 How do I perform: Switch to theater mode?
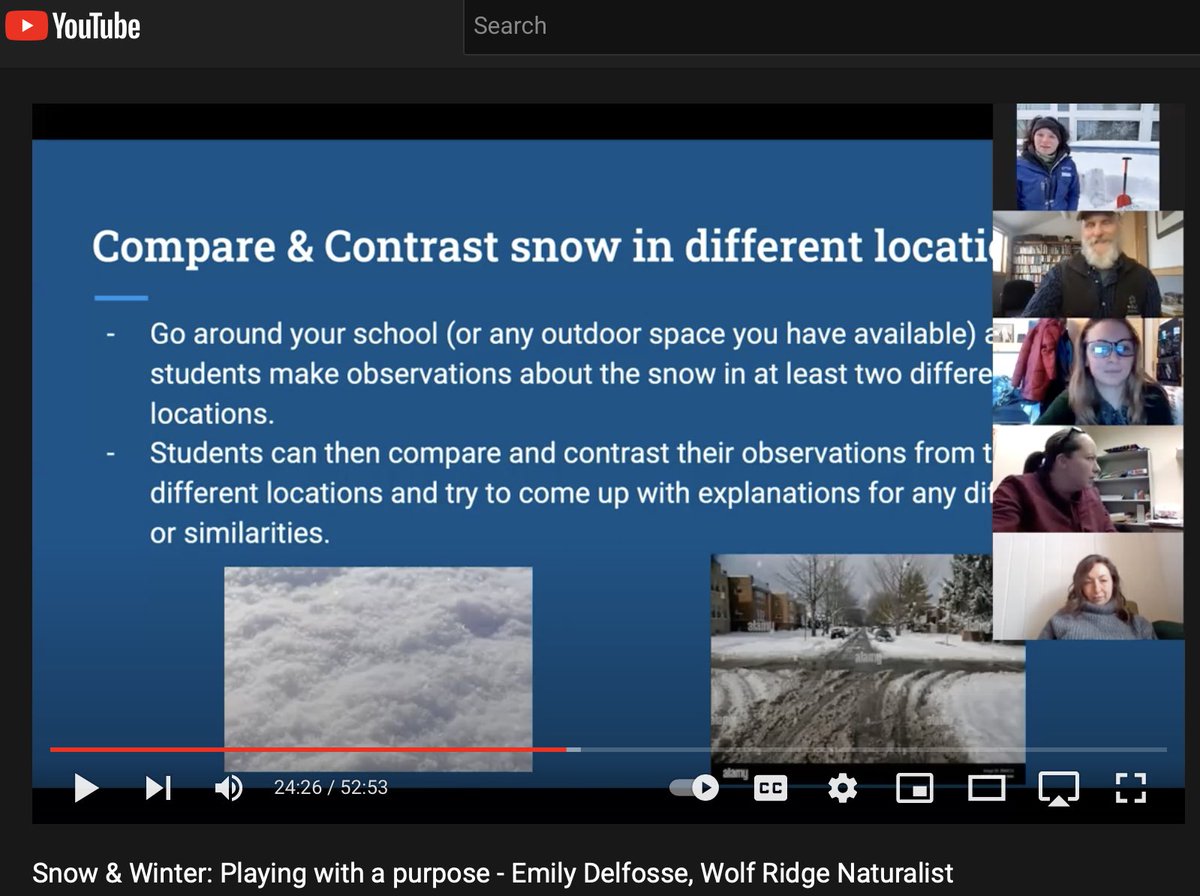tap(986, 788)
